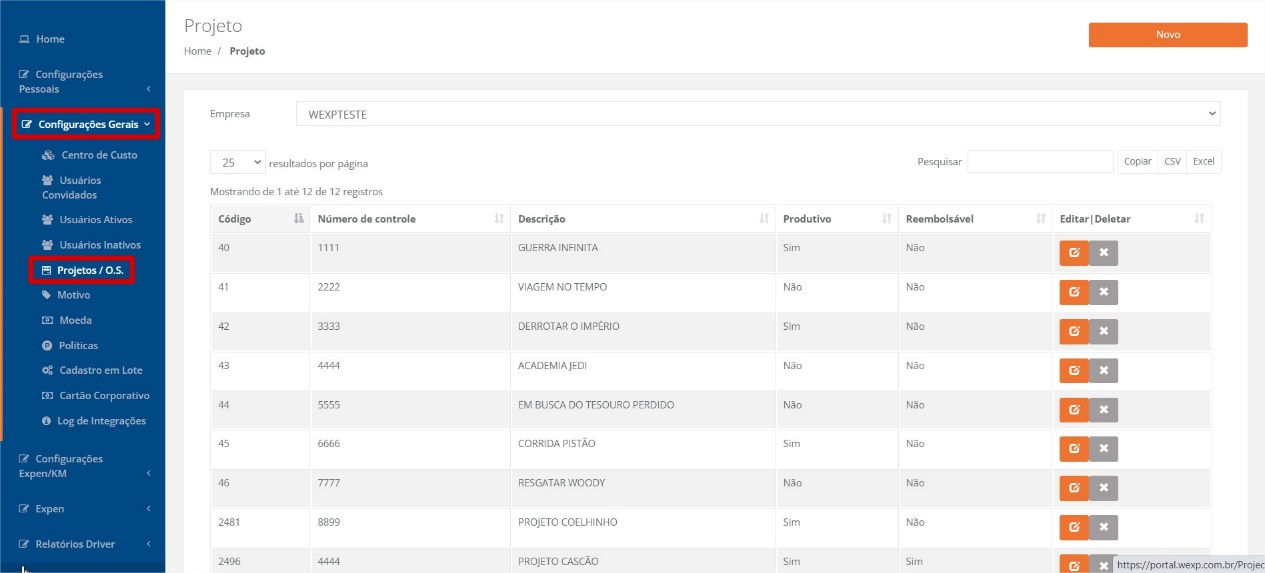Expand Configurações Expen/KM menu

coord(83,466)
